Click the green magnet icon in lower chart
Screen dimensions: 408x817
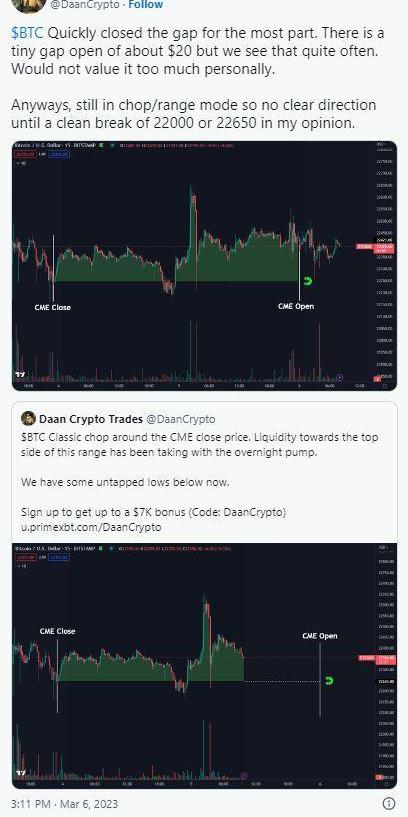329,681
